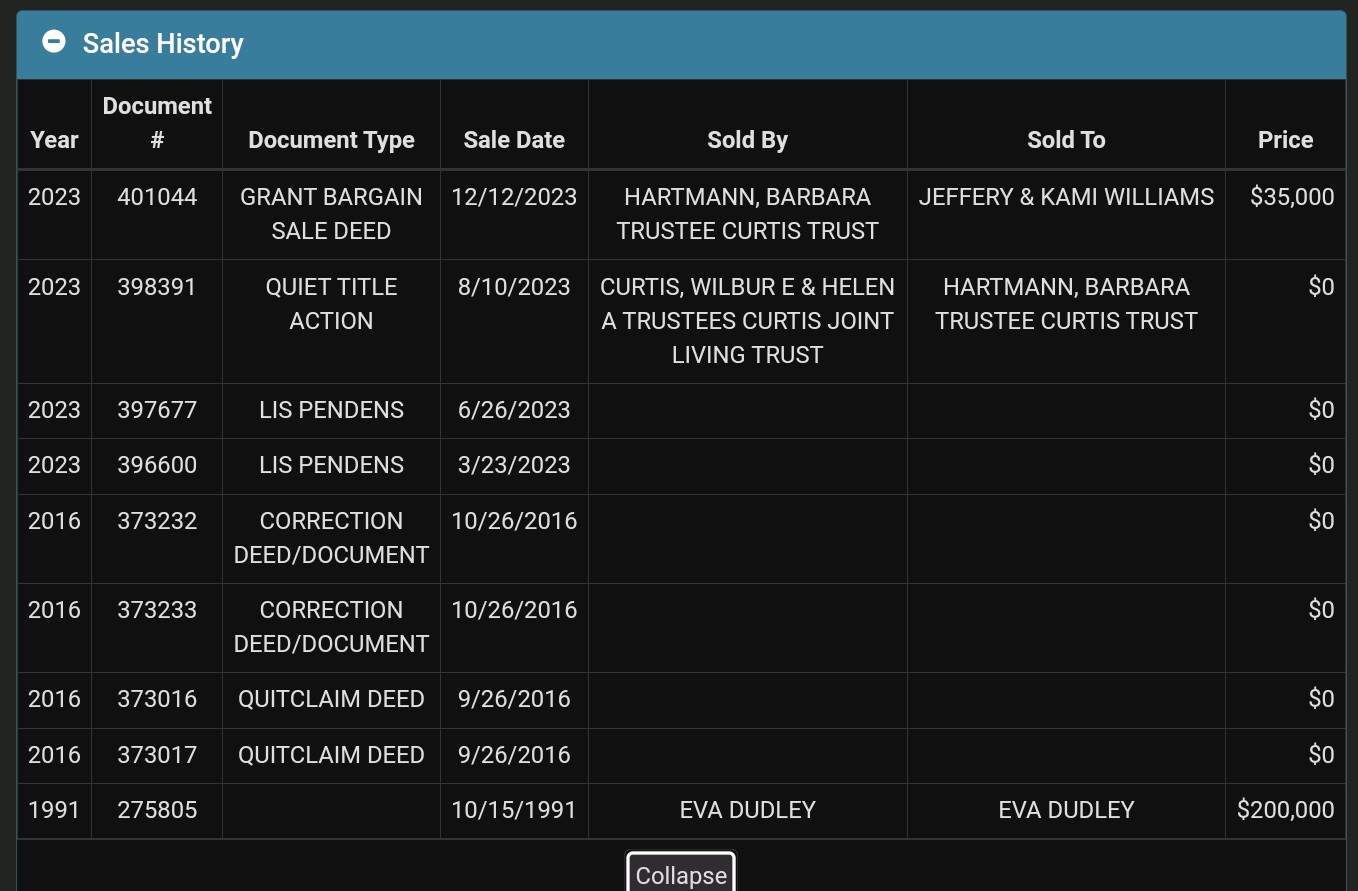Viewport: 1358px width, 891px height.
Task: Click the year 2023 in the 401044 row
Action: 54,197
